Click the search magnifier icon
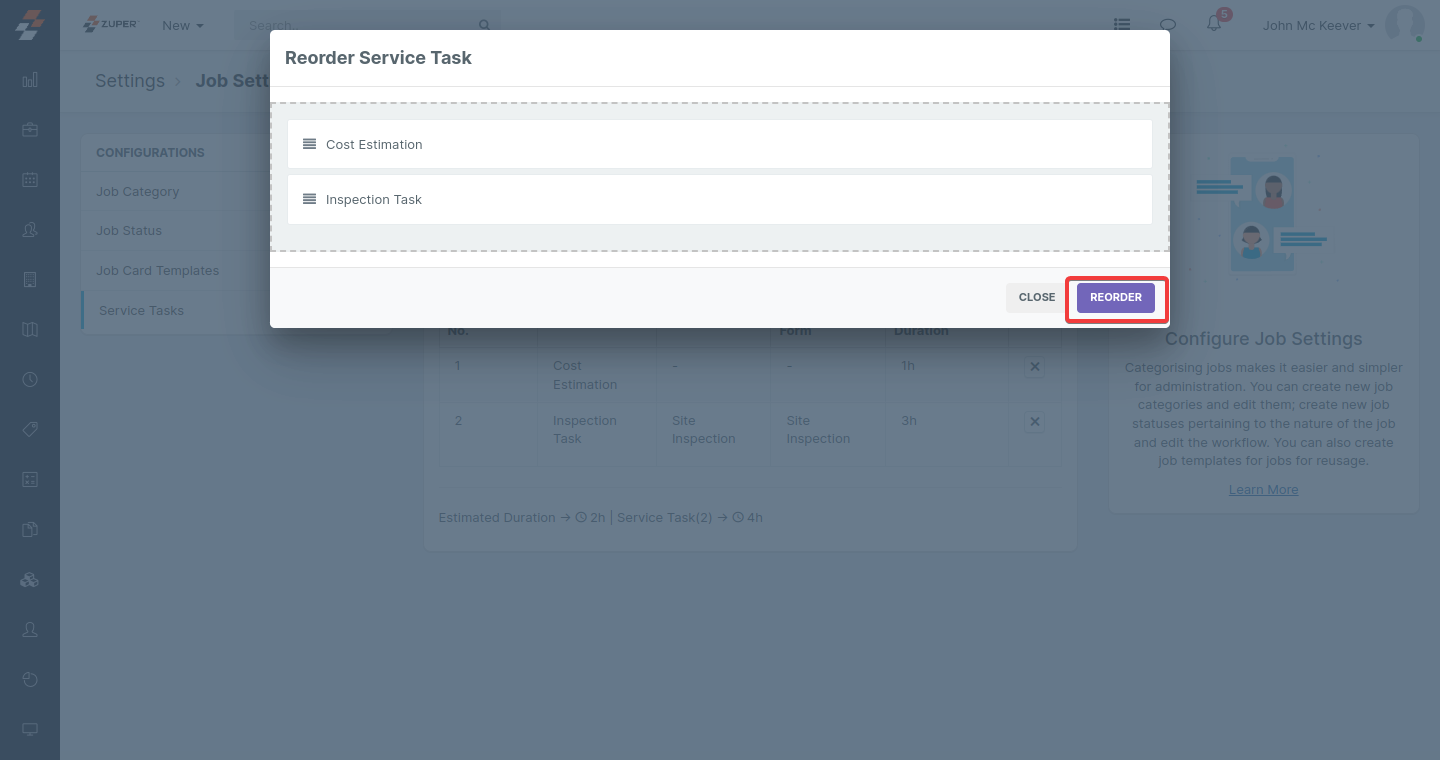This screenshot has width=1440, height=760. pyautogui.click(x=484, y=25)
